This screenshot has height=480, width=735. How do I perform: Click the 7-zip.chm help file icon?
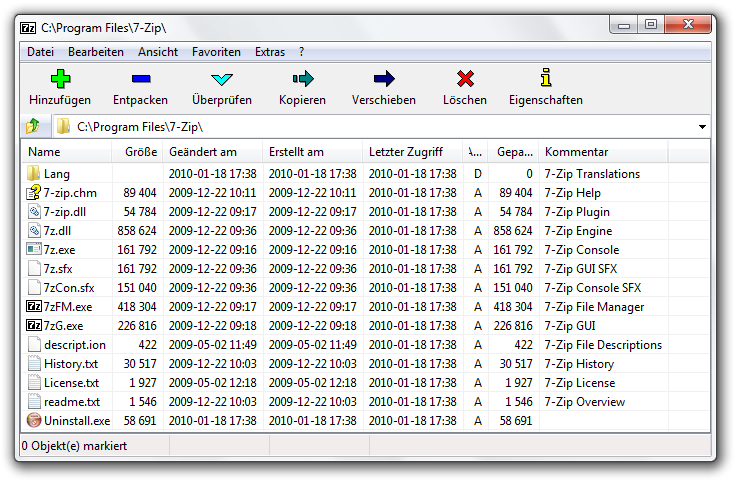(33, 193)
